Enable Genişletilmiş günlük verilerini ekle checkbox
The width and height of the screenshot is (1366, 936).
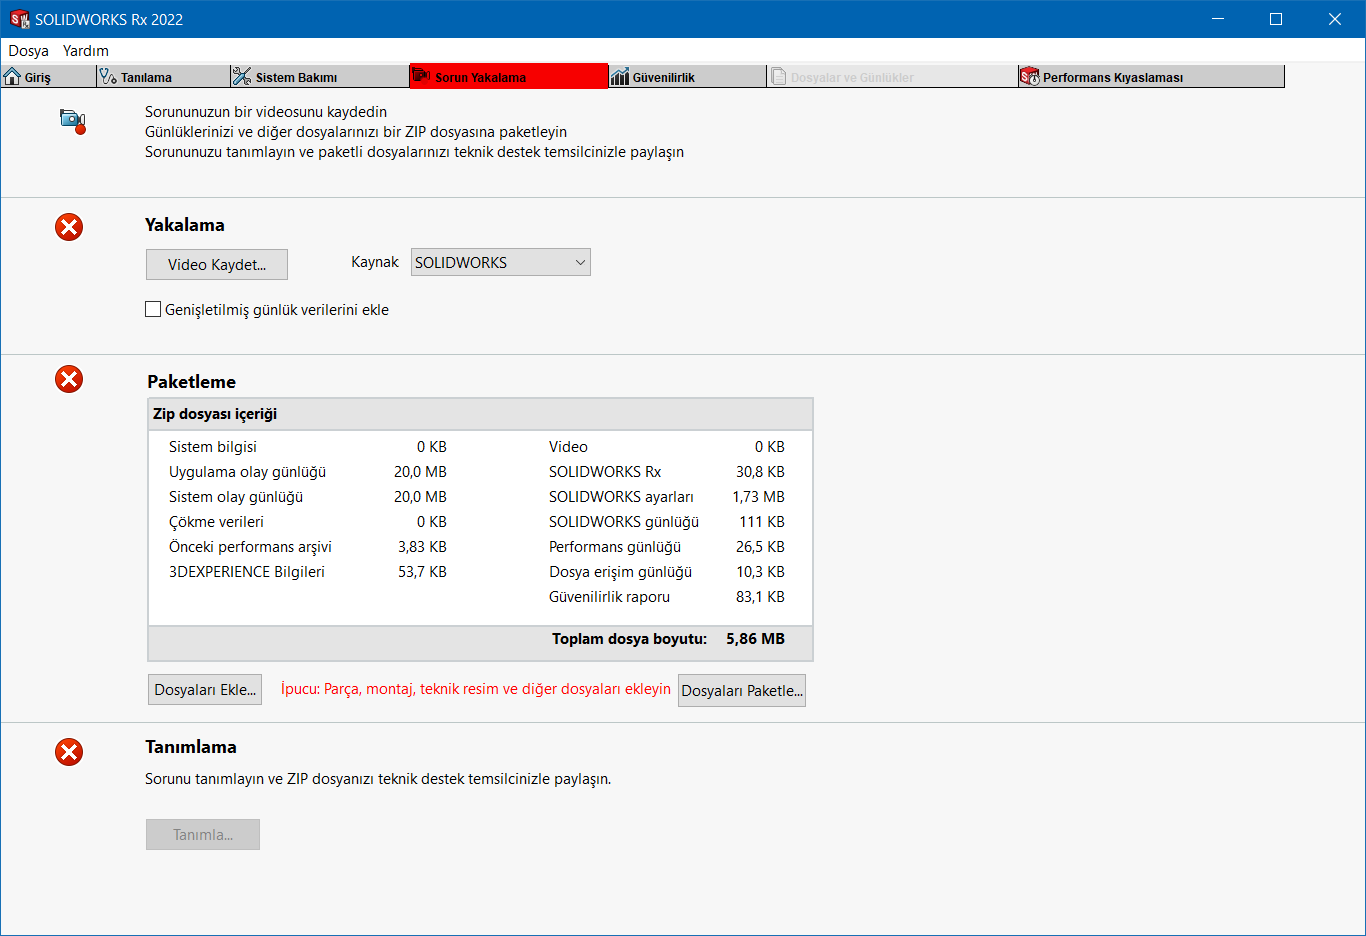[x=153, y=309]
